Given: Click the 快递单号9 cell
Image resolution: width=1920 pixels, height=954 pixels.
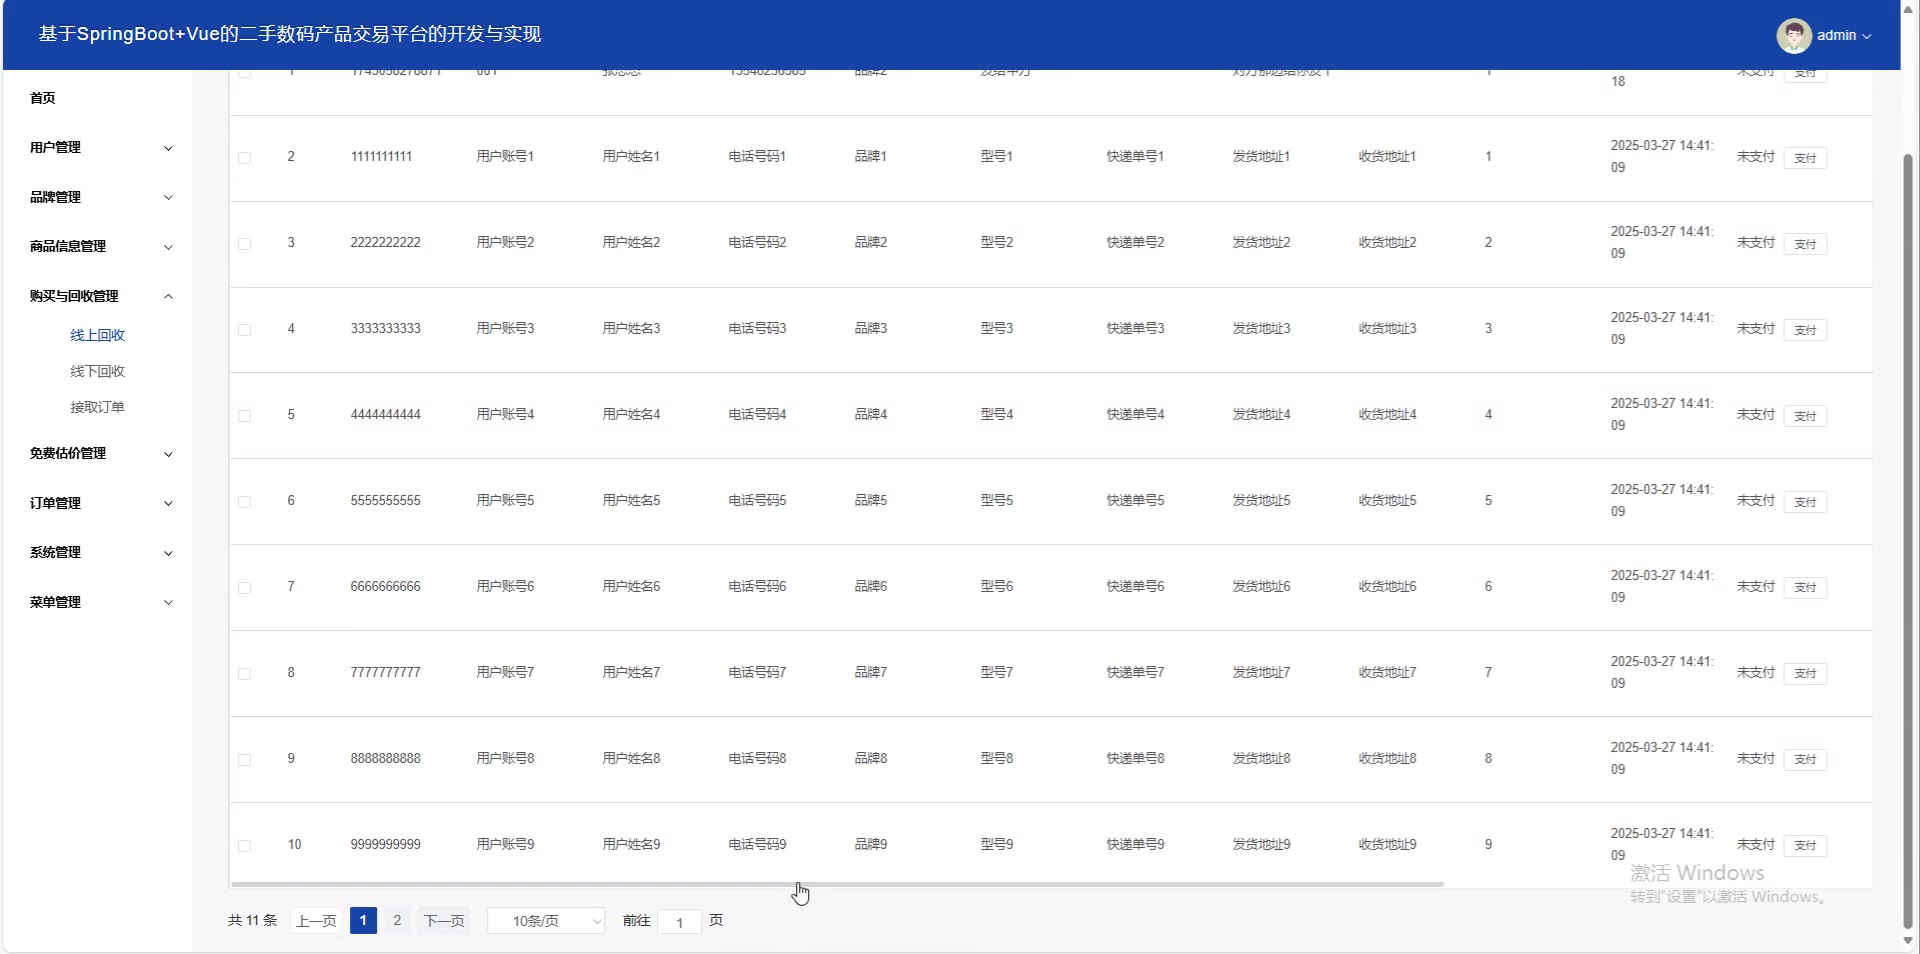Looking at the screenshot, I should click(1135, 845).
